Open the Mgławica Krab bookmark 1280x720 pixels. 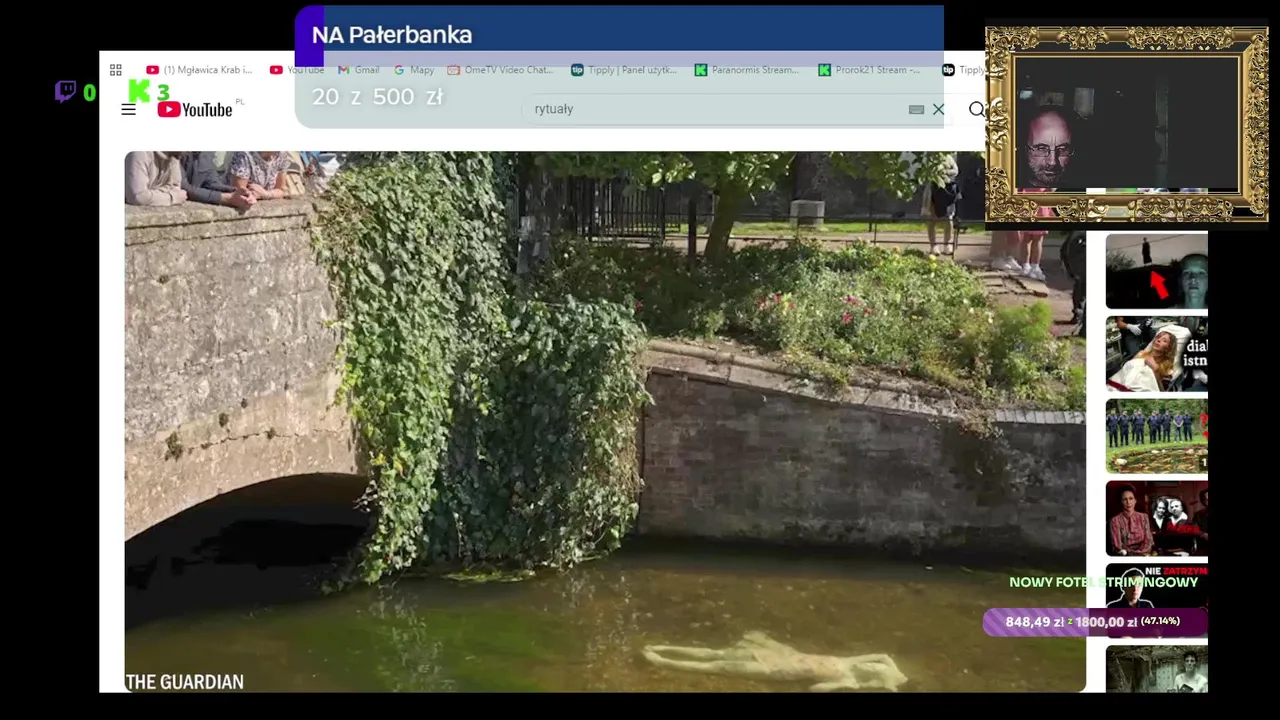point(199,70)
